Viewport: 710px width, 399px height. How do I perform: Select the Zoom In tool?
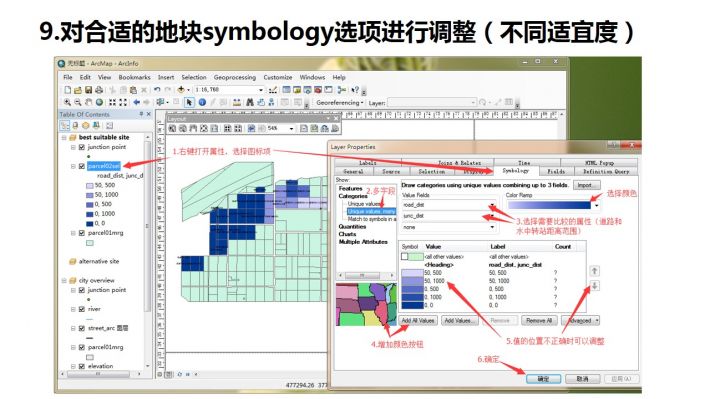[x=67, y=102]
